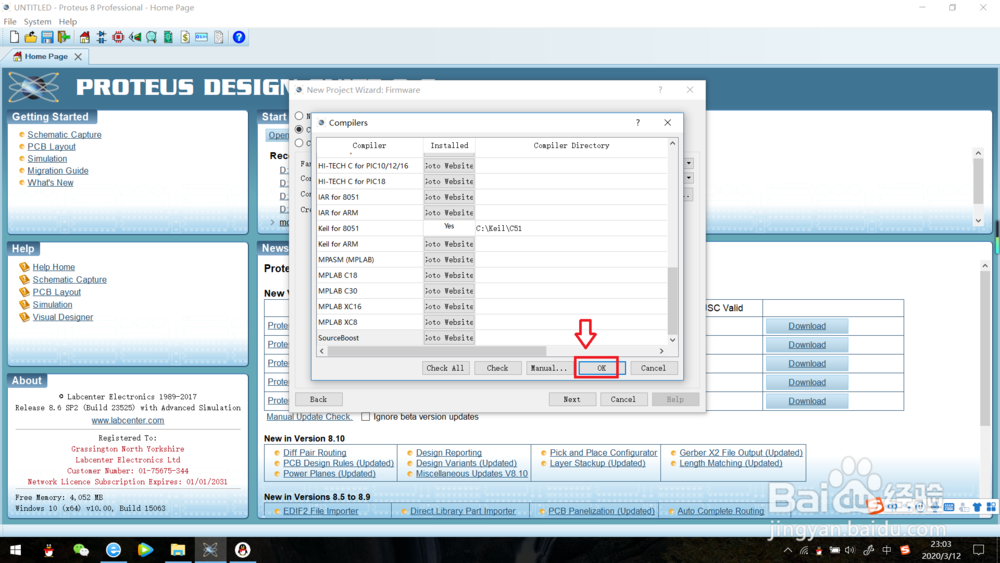This screenshot has height=563, width=1000.
Task: Click the Sogou soft keyboard icon
Action: (949, 507)
